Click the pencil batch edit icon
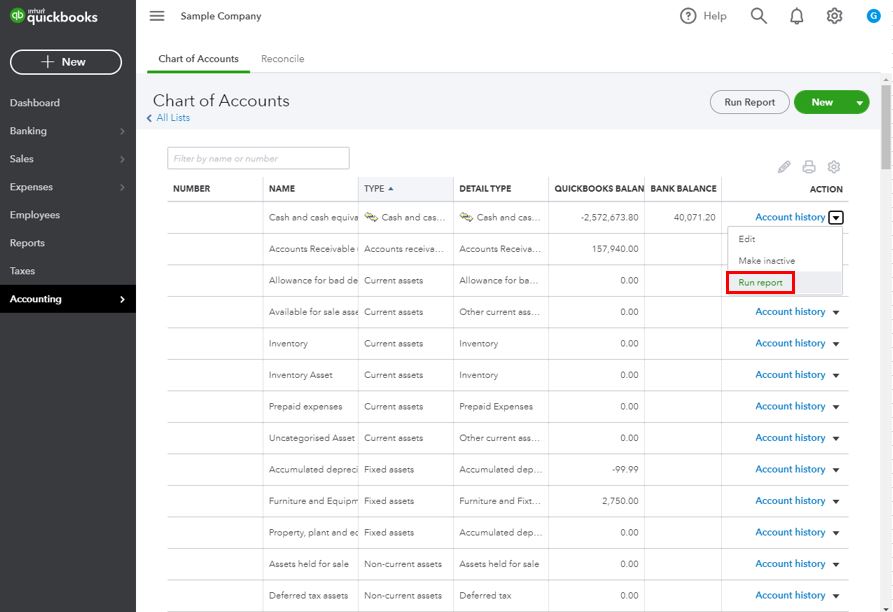893x612 pixels. (784, 167)
